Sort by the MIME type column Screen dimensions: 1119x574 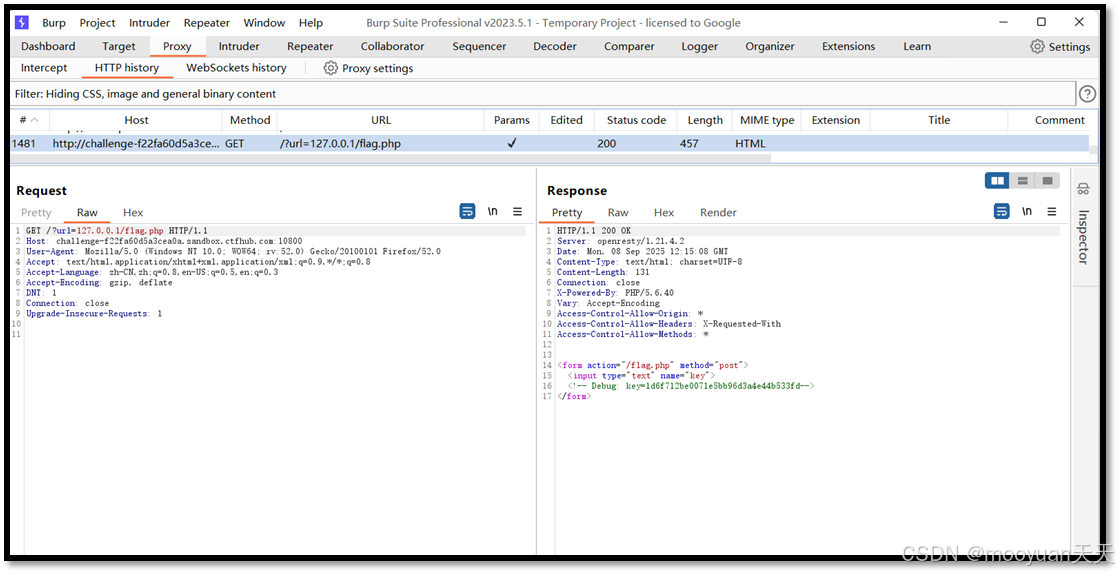point(767,120)
